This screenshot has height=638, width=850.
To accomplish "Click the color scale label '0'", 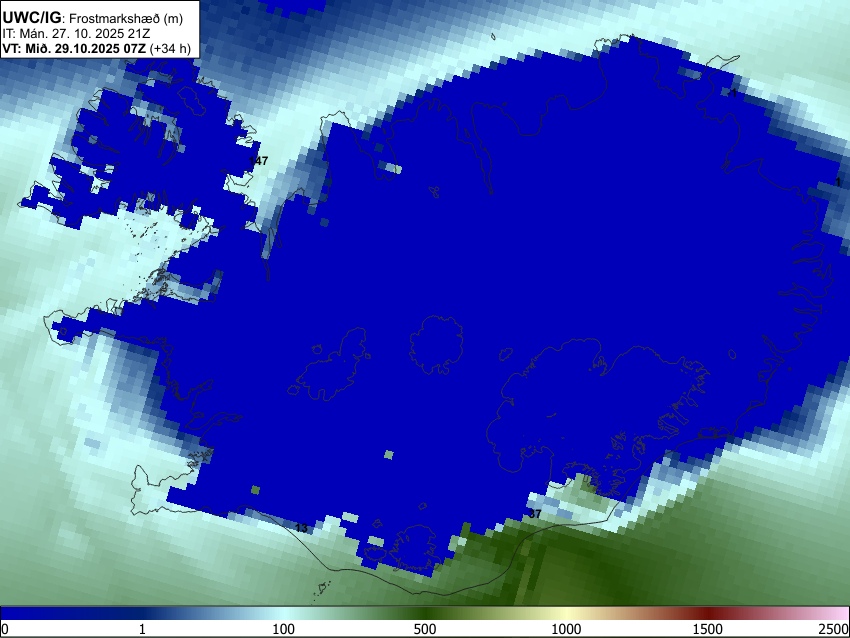I will [5, 629].
